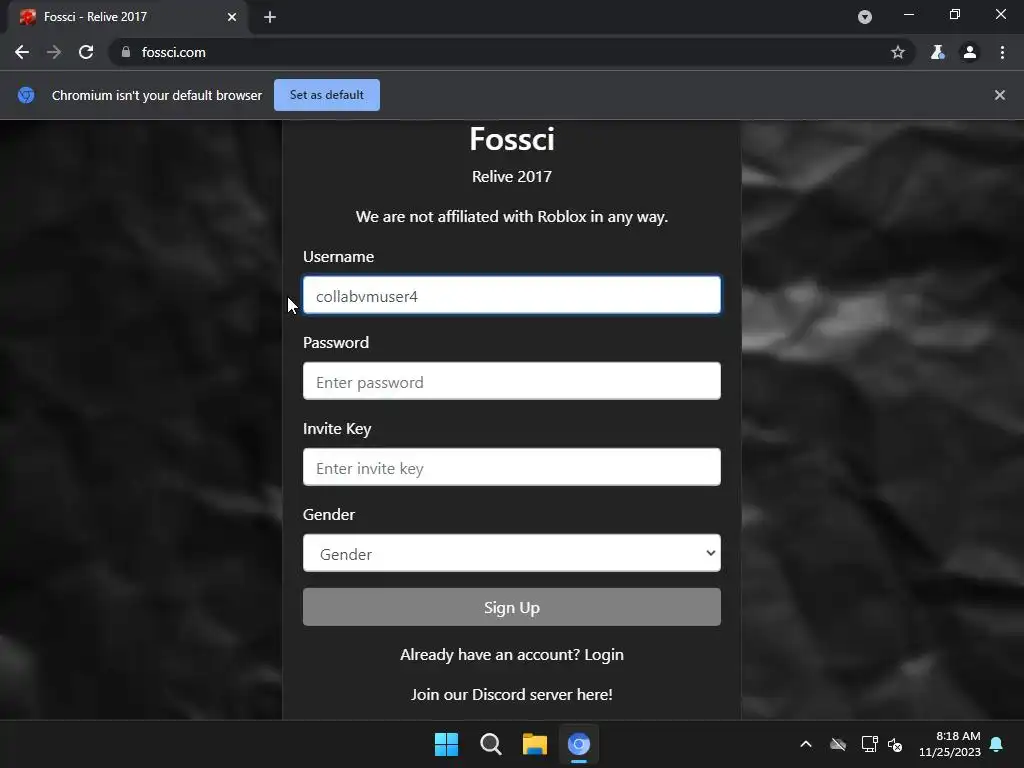Click the cloud sync tray icon
This screenshot has height=768, width=1024.
[838, 744]
